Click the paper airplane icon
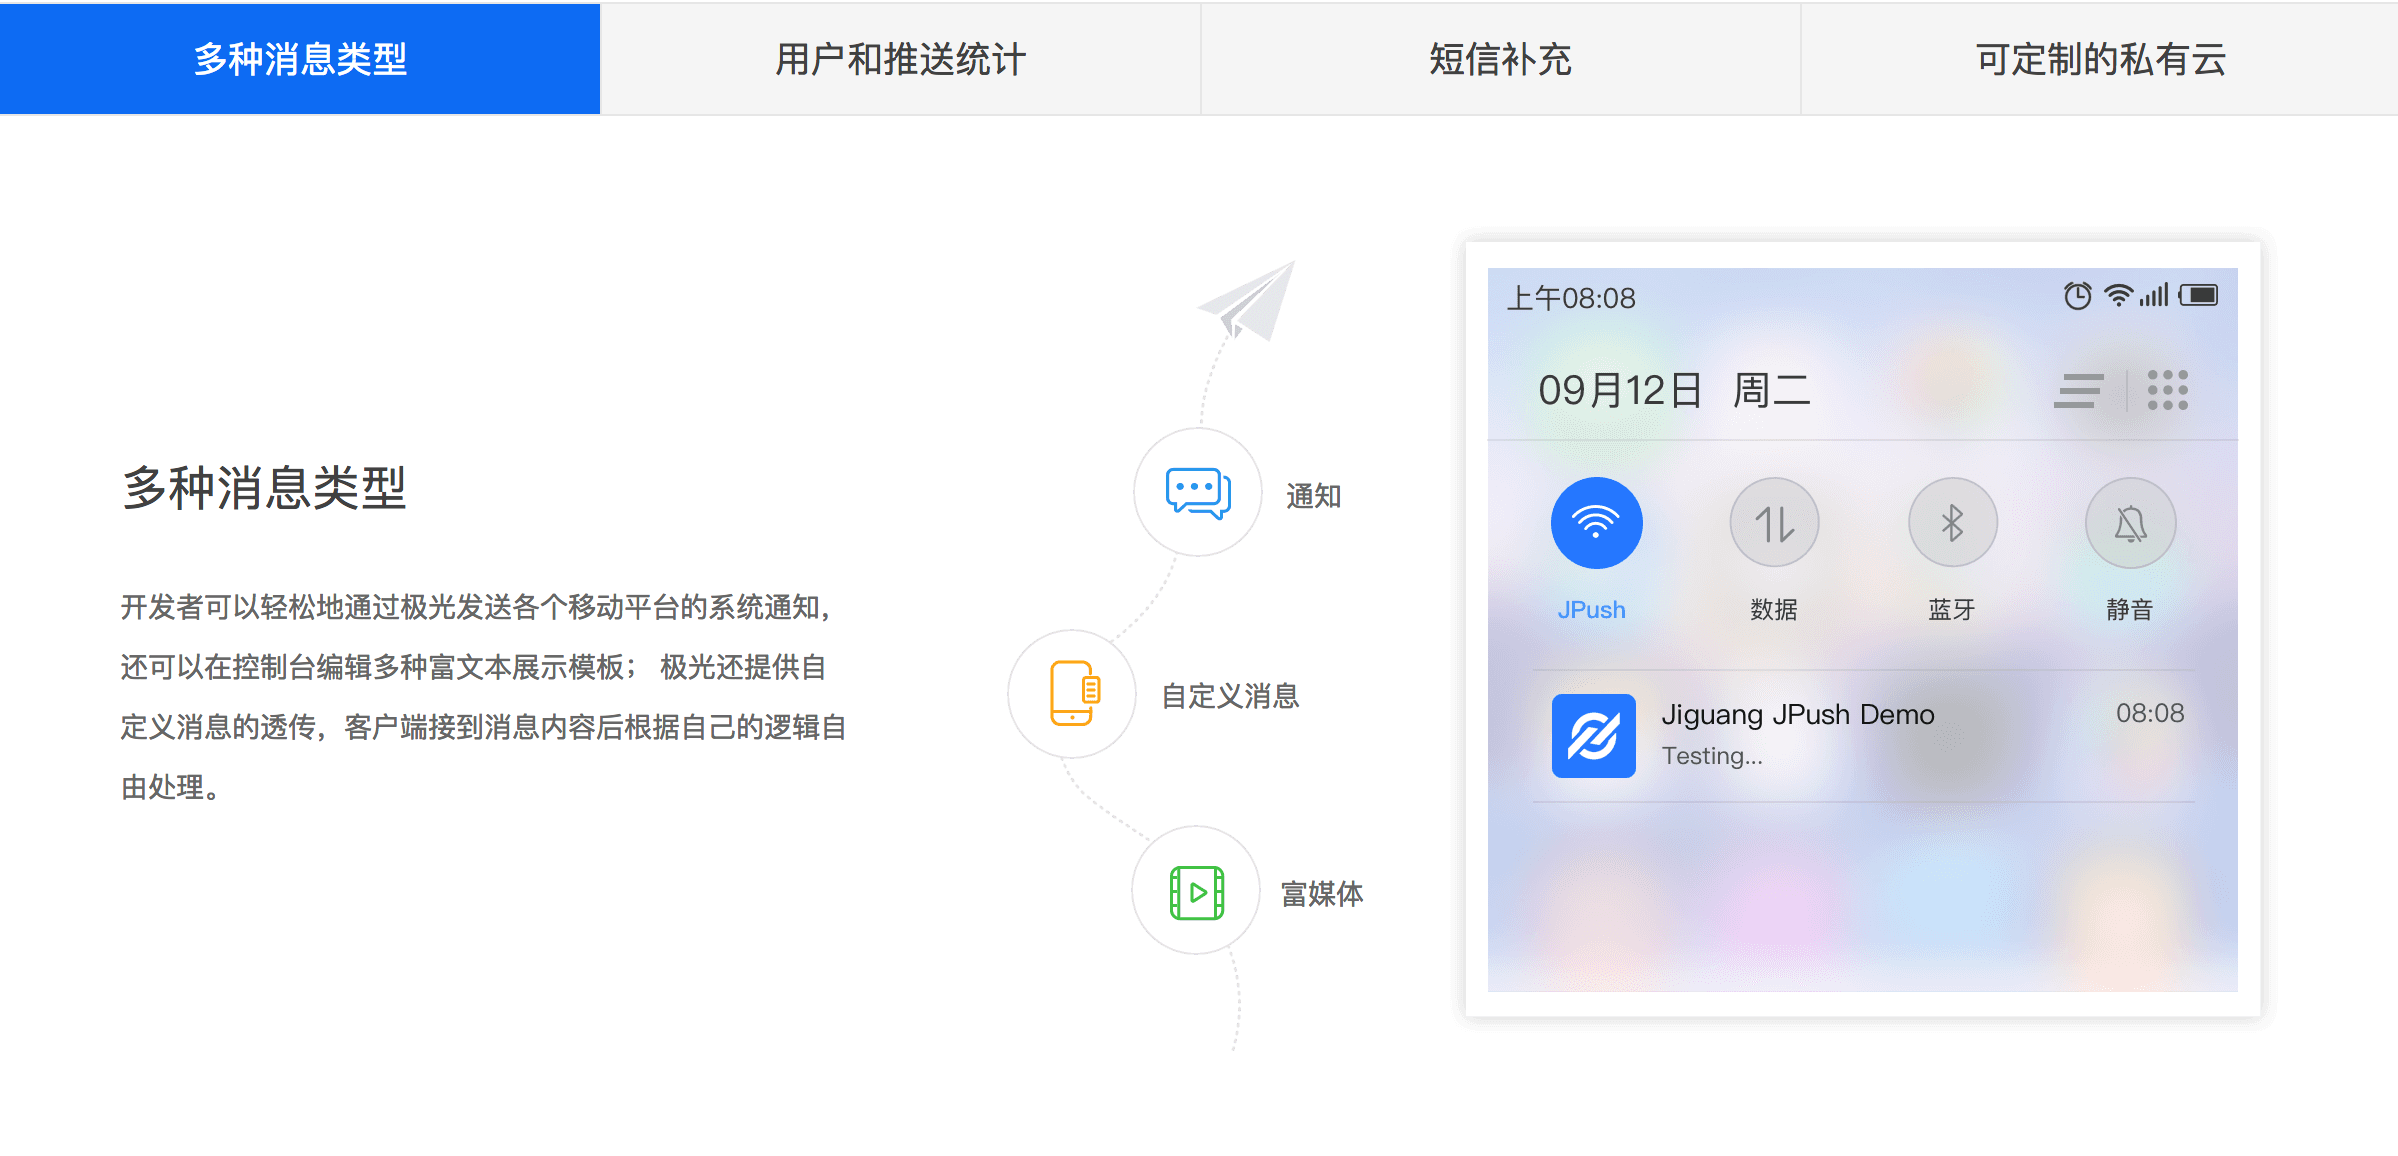Image resolution: width=2398 pixels, height=1156 pixels. pyautogui.click(x=1250, y=302)
